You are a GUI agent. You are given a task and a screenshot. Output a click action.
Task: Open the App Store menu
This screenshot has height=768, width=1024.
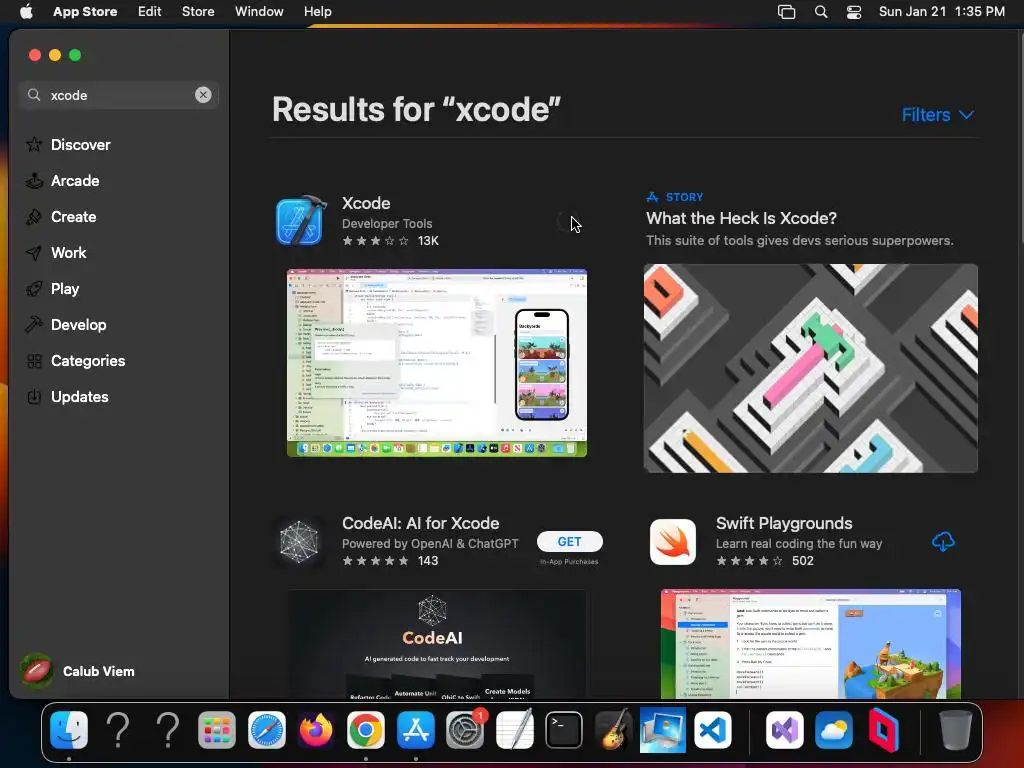[85, 12]
